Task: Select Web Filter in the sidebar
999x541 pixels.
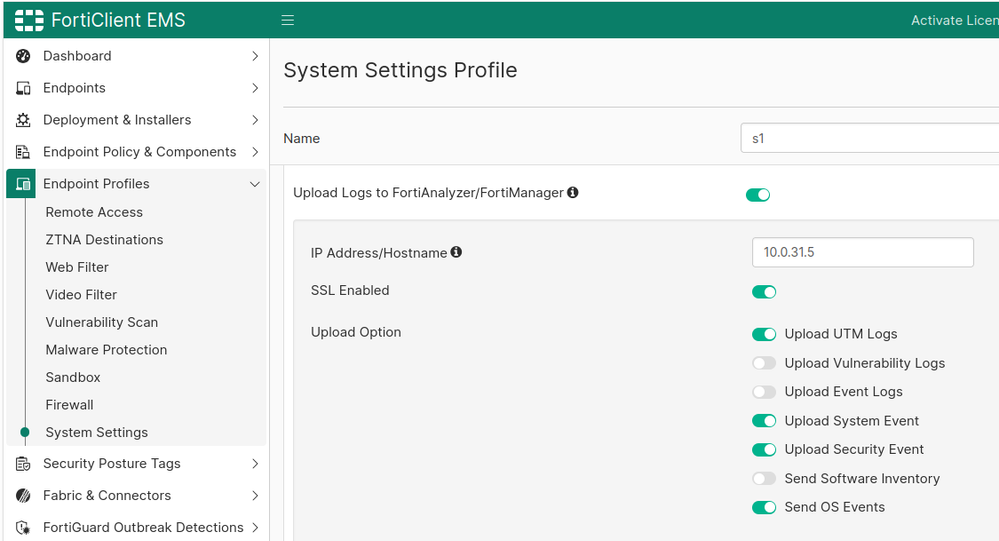Action: (x=77, y=267)
